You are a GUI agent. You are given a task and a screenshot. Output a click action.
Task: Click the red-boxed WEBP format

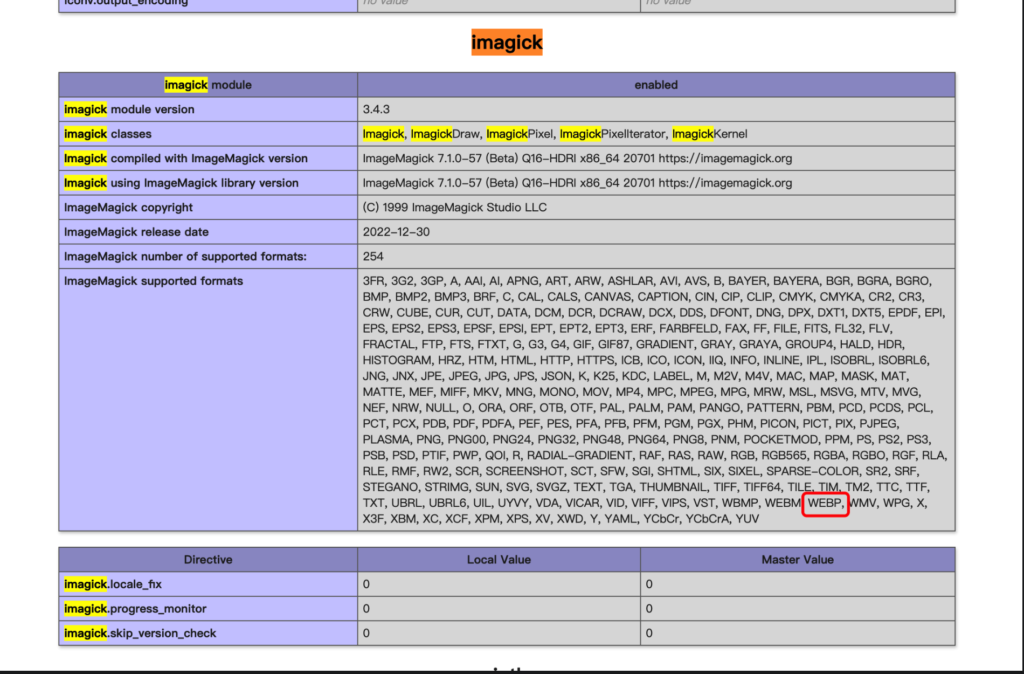825,503
